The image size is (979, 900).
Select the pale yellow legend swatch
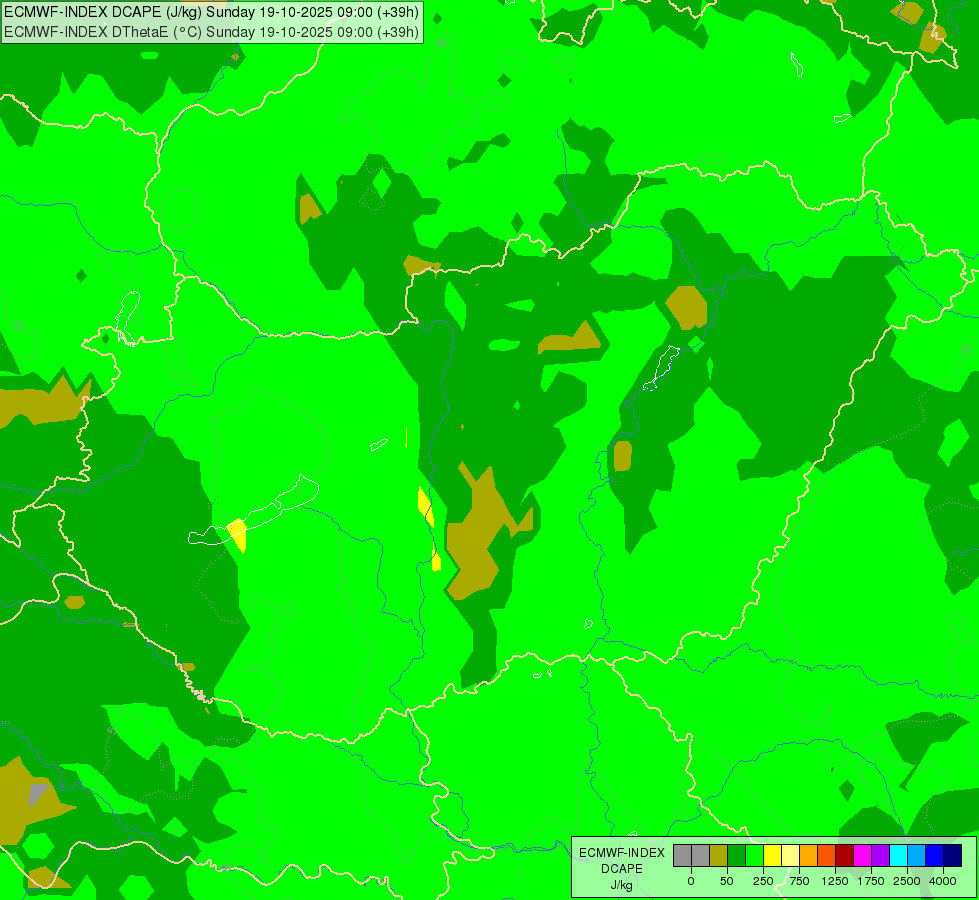[791, 856]
